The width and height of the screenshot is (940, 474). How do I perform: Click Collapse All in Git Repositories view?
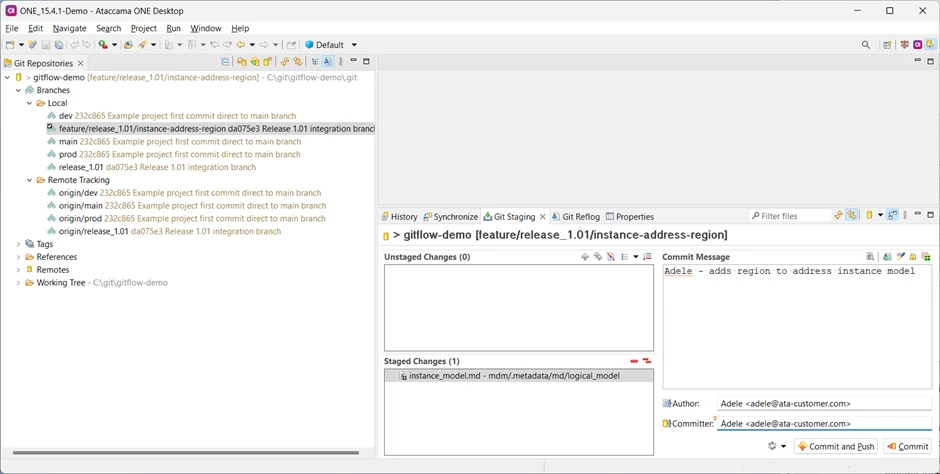pyautogui.click(x=225, y=62)
